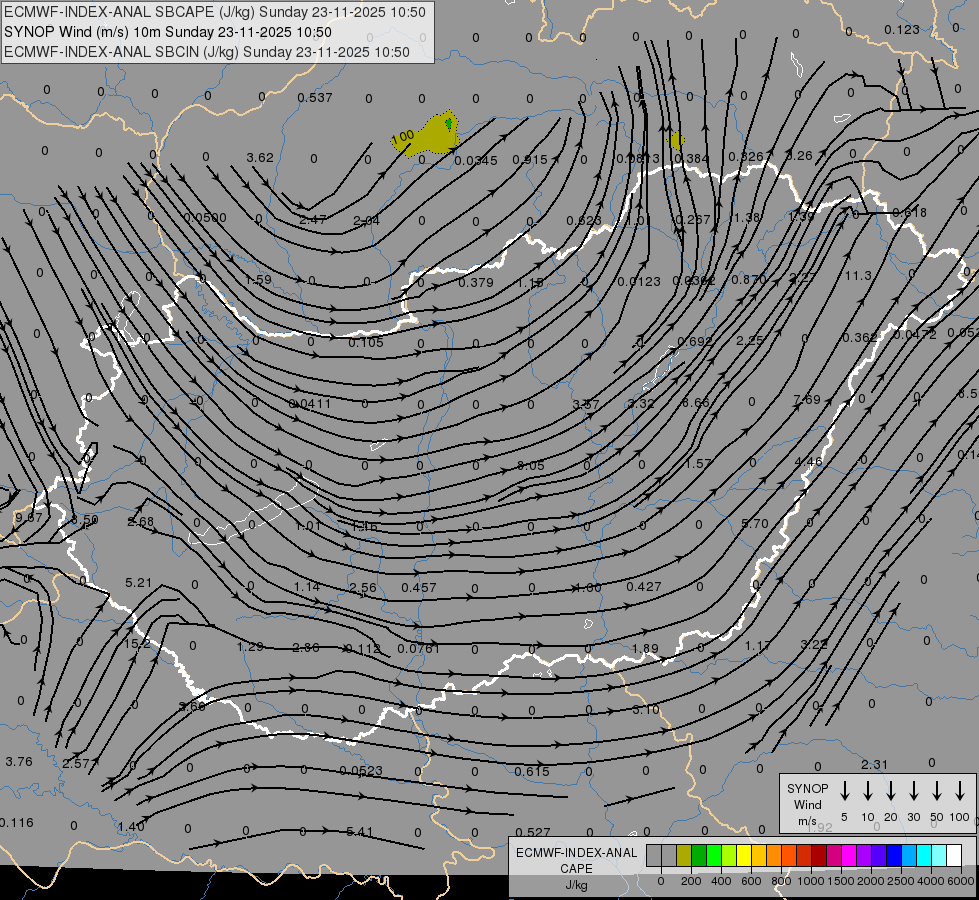Click the ECMWF-INDEX-ANAL CAPE legend title
This screenshot has width=979, height=900.
[x=576, y=868]
